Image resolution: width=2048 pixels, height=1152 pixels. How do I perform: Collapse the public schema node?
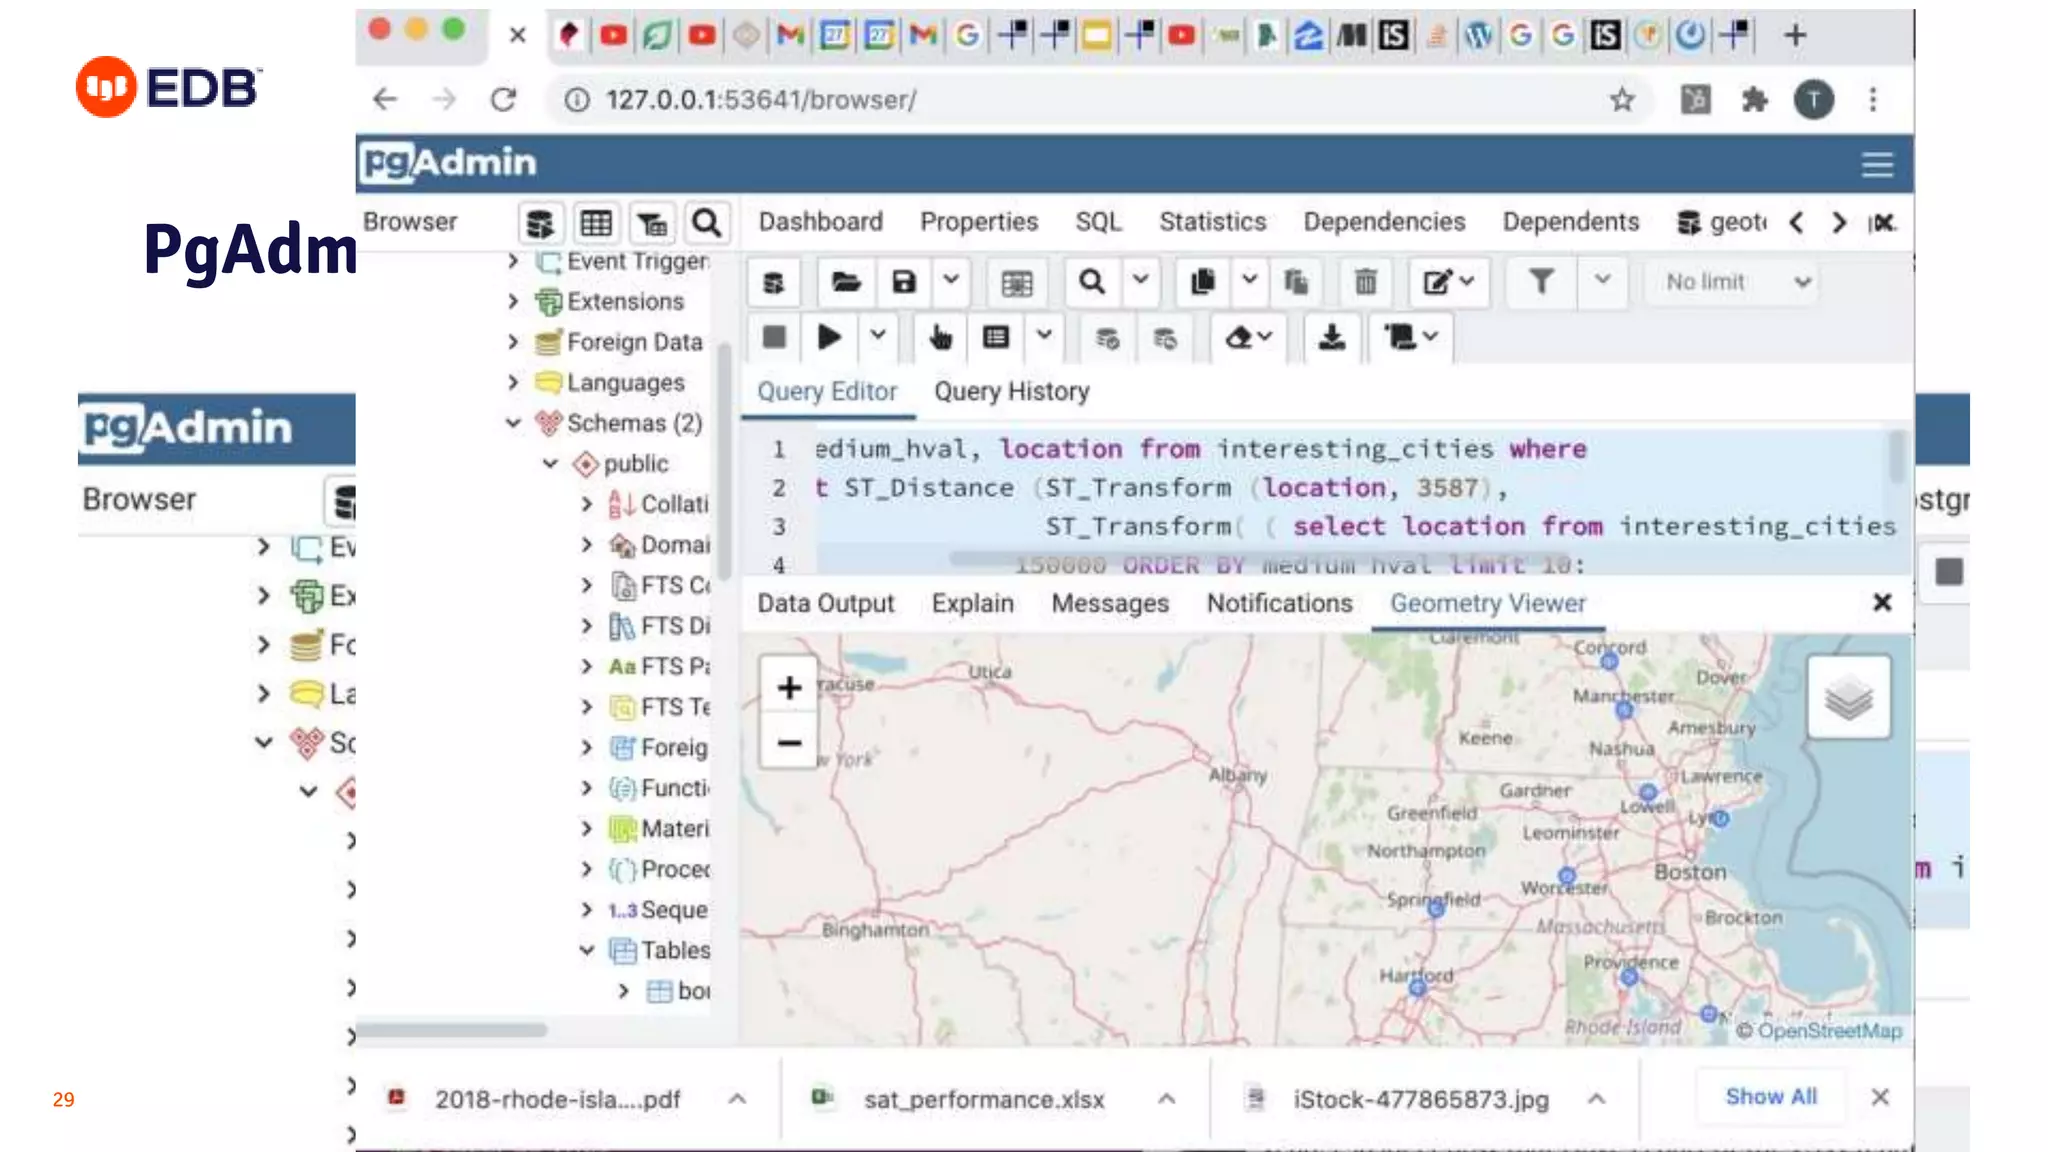pos(550,464)
